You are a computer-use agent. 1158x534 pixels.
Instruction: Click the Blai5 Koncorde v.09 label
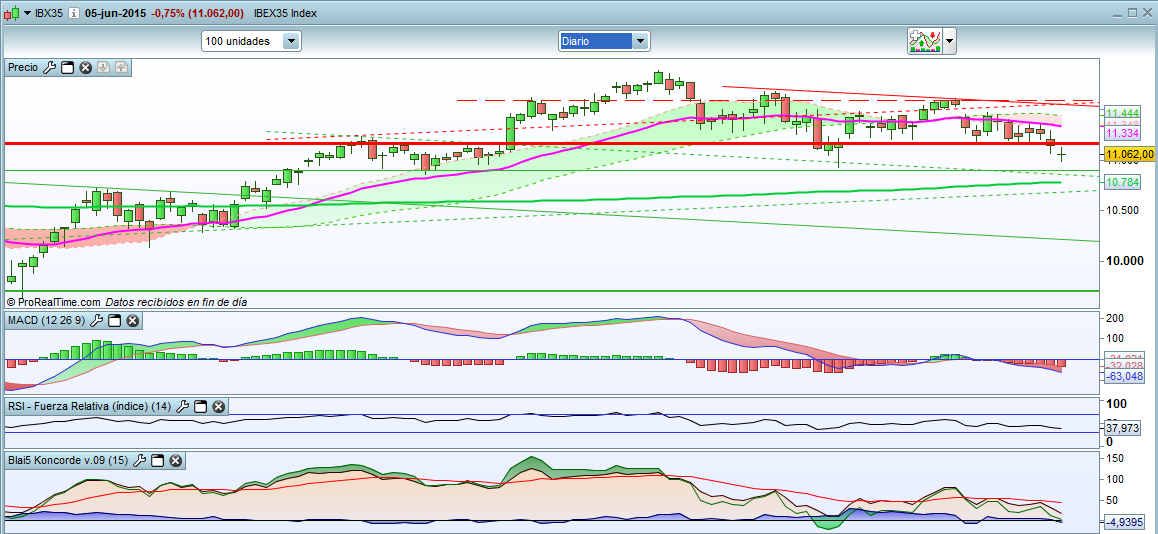coord(68,460)
